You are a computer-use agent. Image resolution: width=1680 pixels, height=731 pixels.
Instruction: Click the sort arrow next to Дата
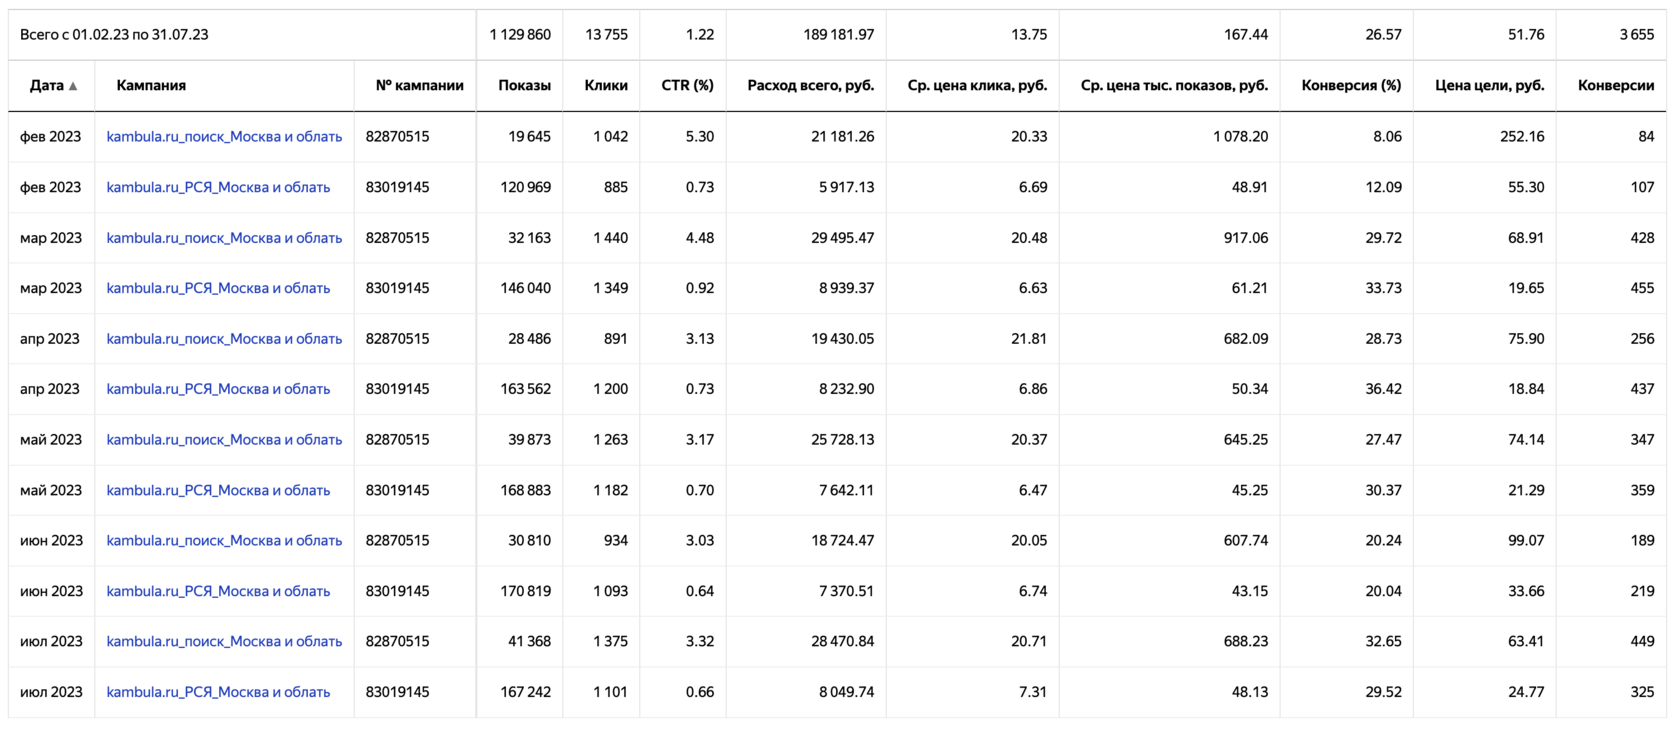tap(73, 86)
